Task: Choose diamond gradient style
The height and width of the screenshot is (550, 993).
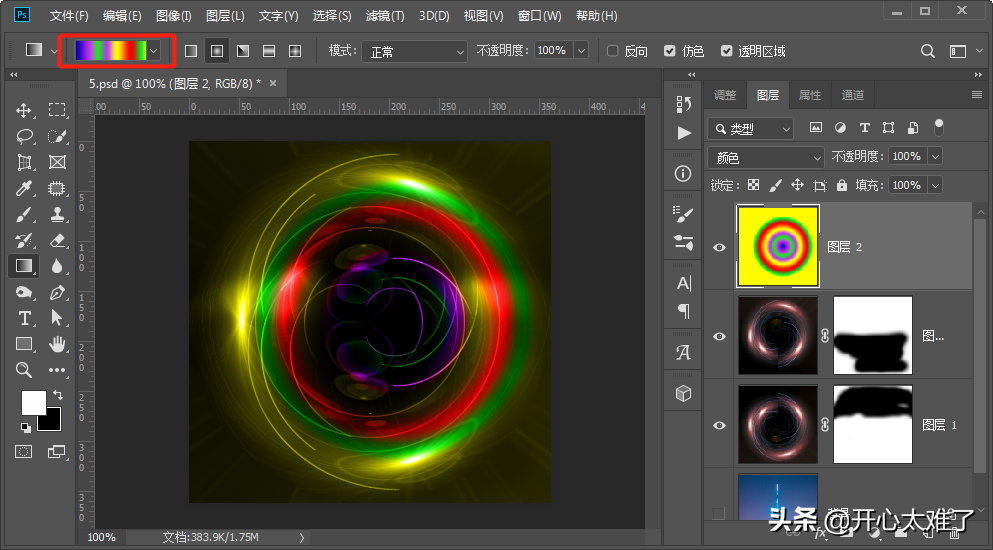Action: (x=295, y=51)
